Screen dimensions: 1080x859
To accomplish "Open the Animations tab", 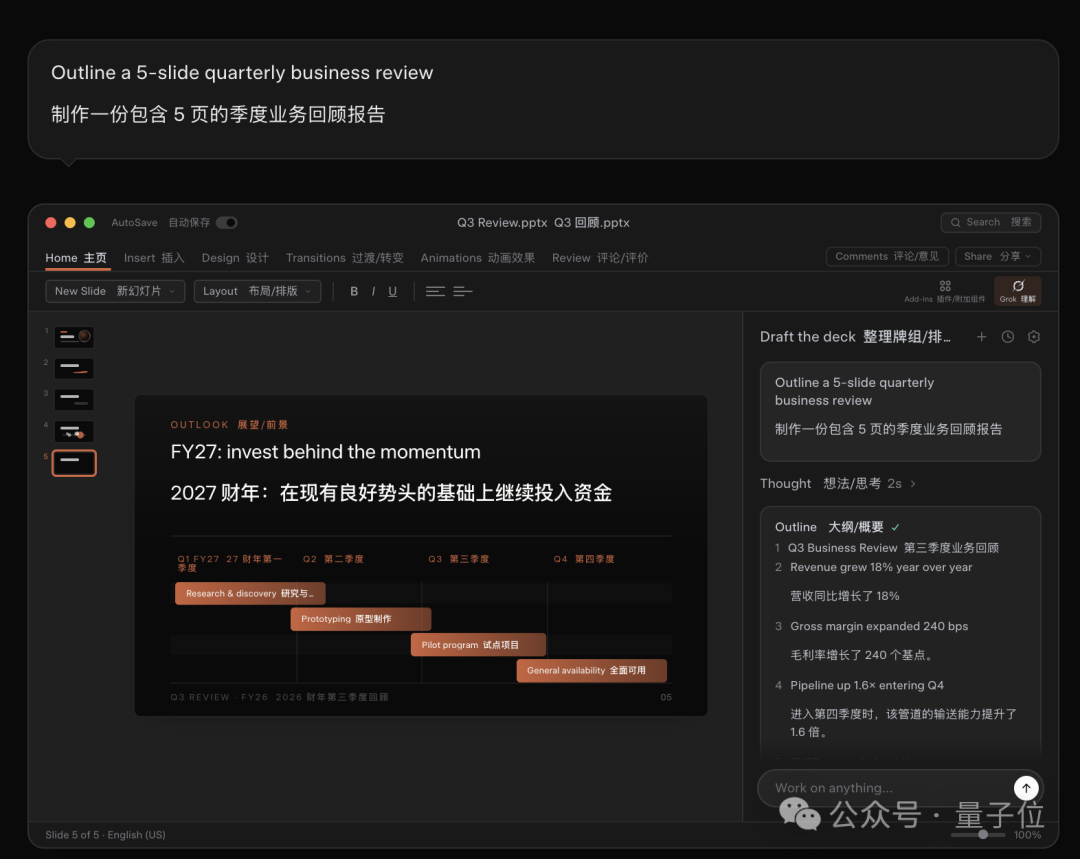I will tap(478, 258).
